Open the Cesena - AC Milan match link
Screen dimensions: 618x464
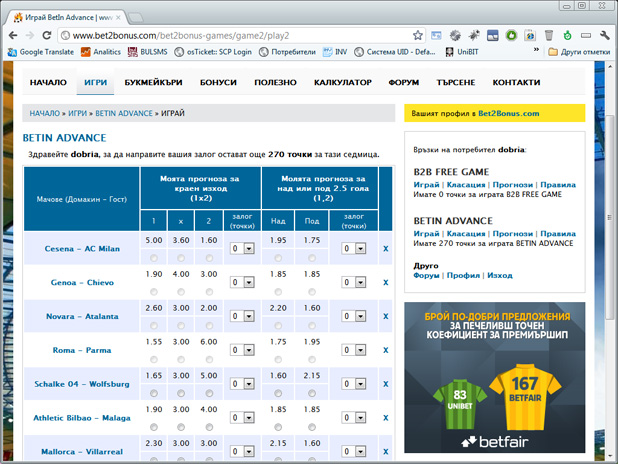(82, 249)
